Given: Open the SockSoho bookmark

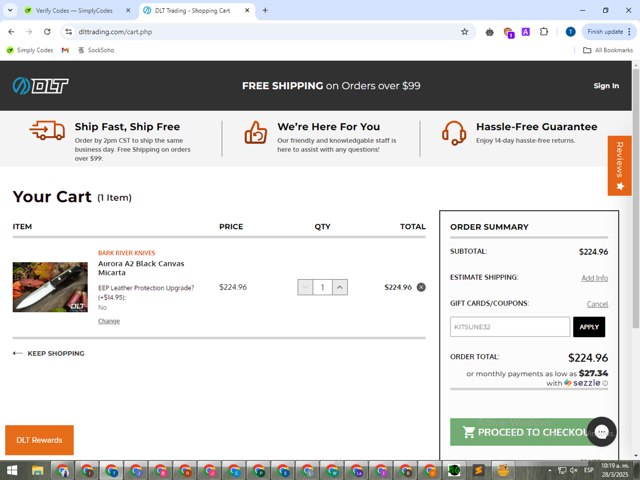Looking at the screenshot, I should click(96, 50).
